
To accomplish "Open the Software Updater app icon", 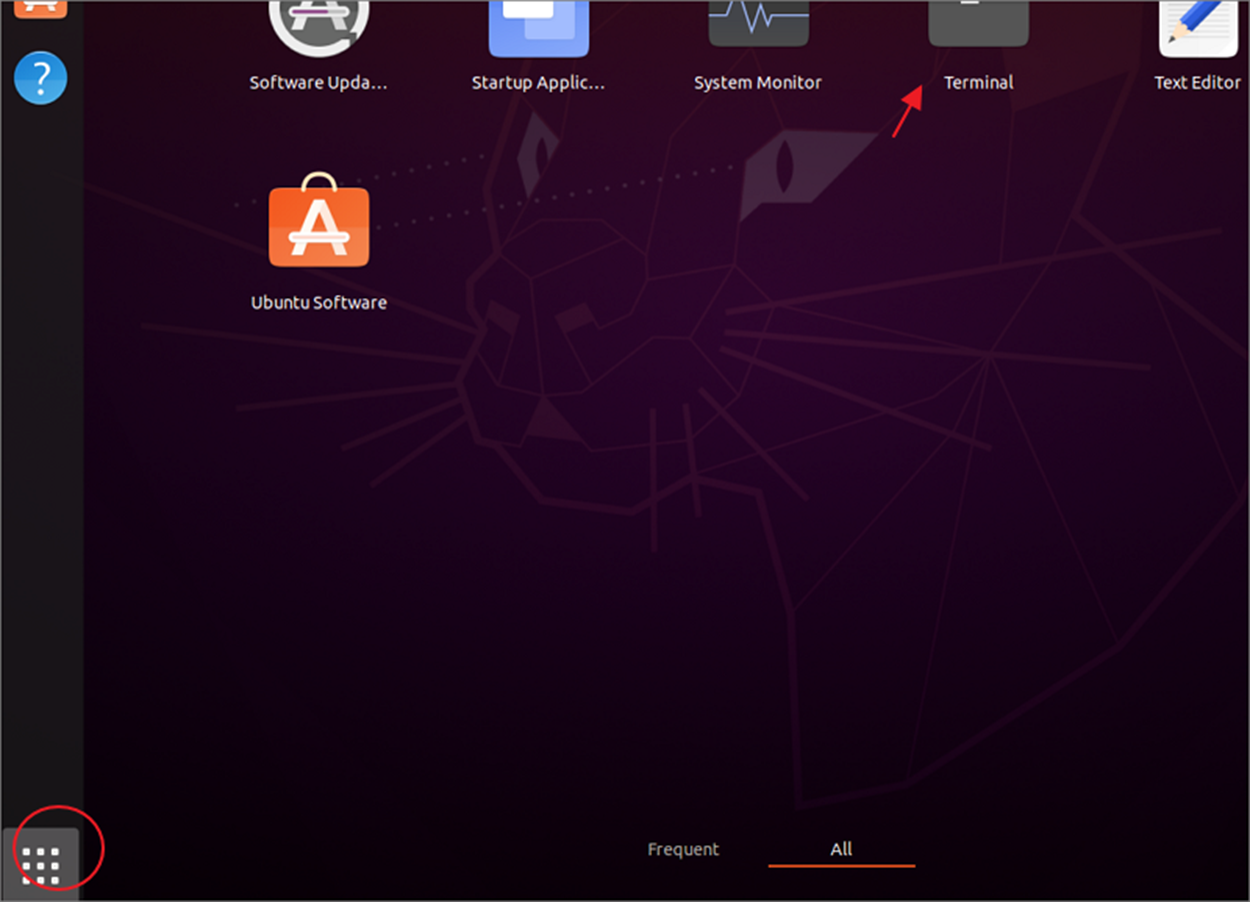I will (x=319, y=28).
